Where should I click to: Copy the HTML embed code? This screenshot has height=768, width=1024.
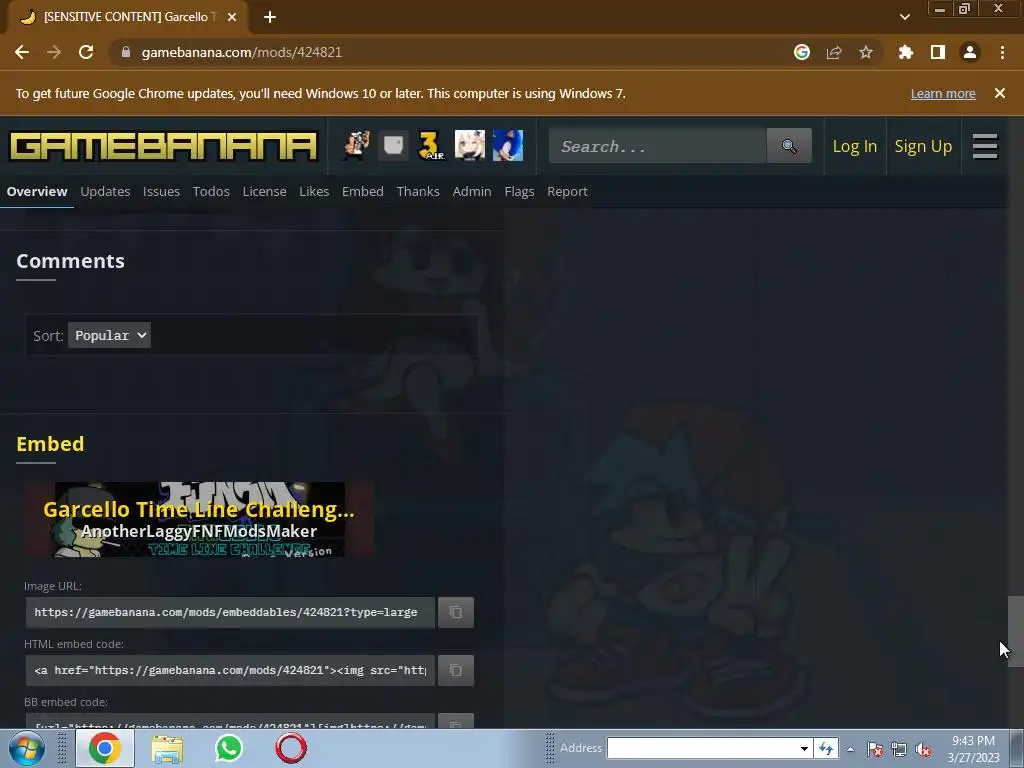tap(456, 670)
